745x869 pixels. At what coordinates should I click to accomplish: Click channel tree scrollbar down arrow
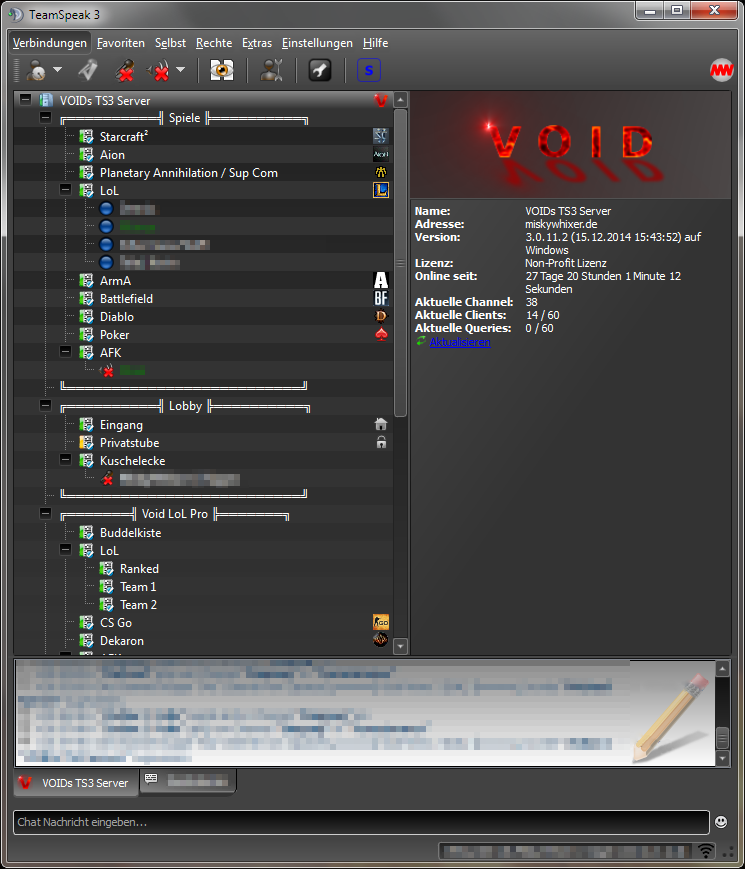400,646
